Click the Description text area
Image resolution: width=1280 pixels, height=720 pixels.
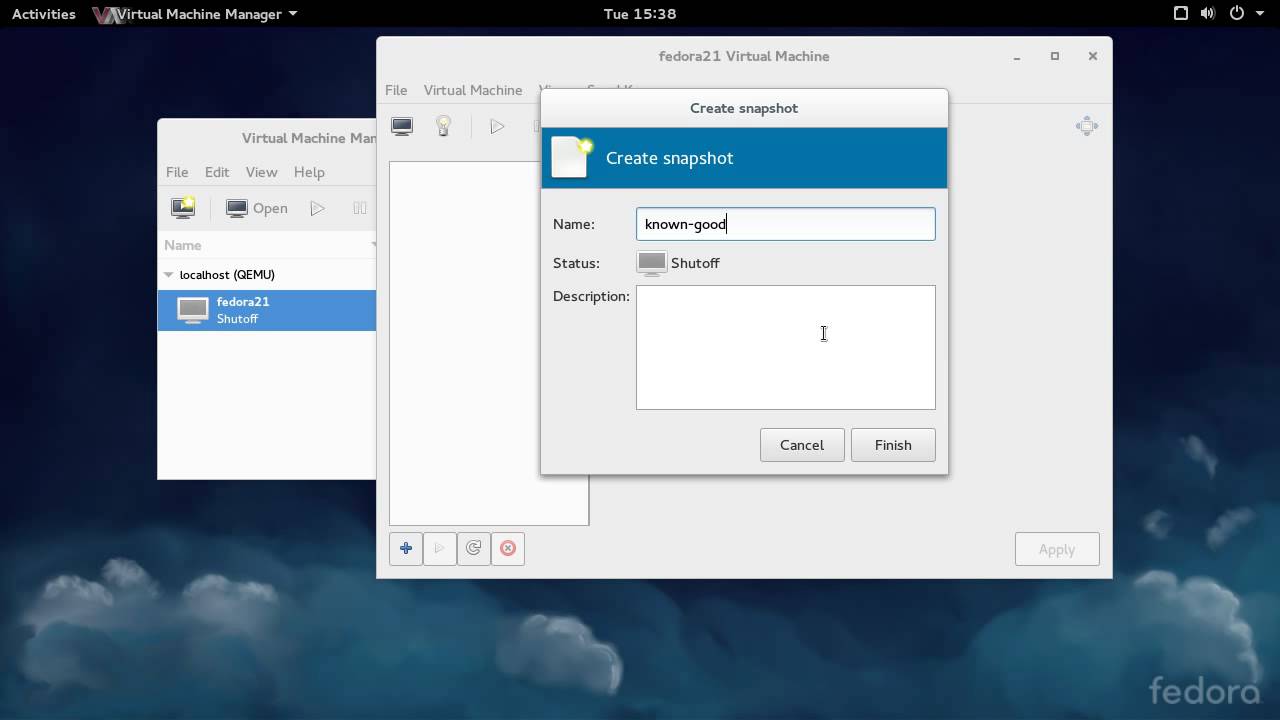785,347
